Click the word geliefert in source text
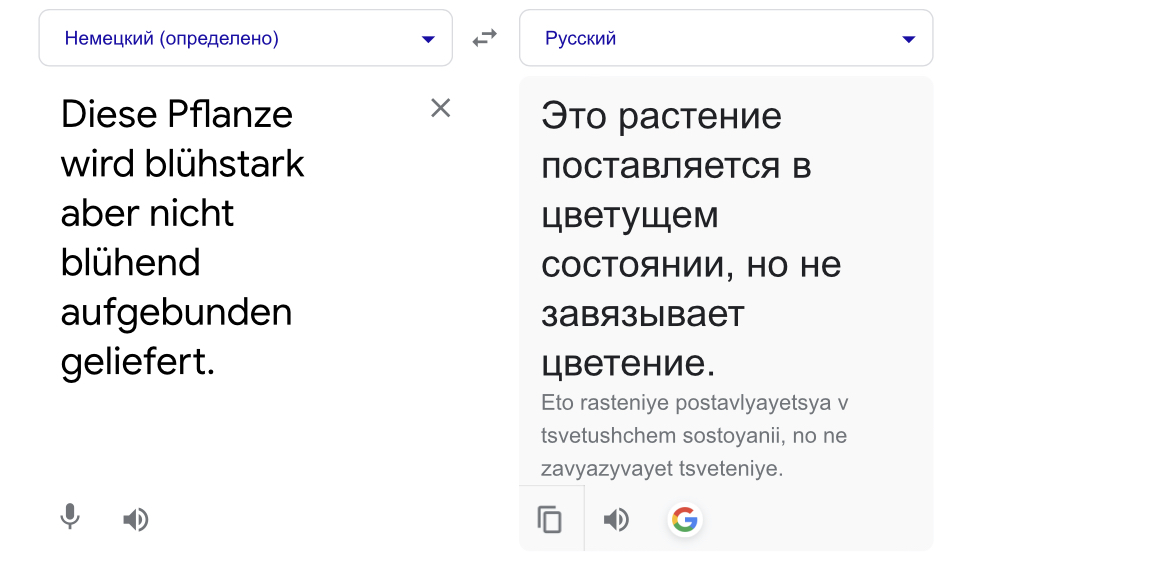The width and height of the screenshot is (1170, 571). coord(134,363)
